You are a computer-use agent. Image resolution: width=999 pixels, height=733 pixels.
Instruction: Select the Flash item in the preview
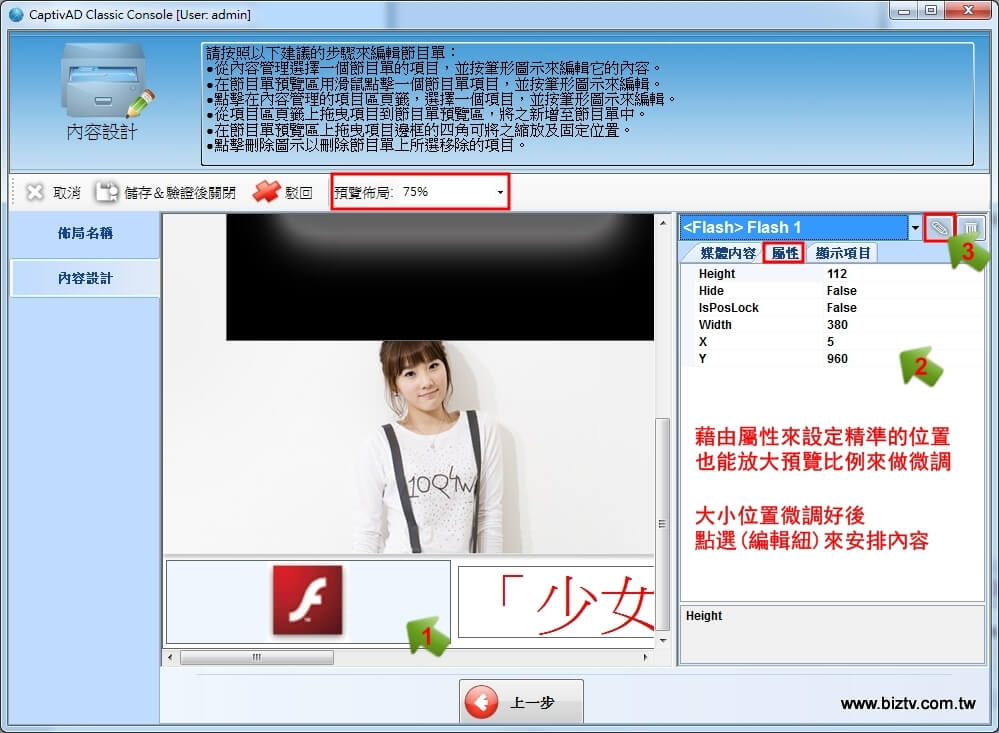click(308, 601)
